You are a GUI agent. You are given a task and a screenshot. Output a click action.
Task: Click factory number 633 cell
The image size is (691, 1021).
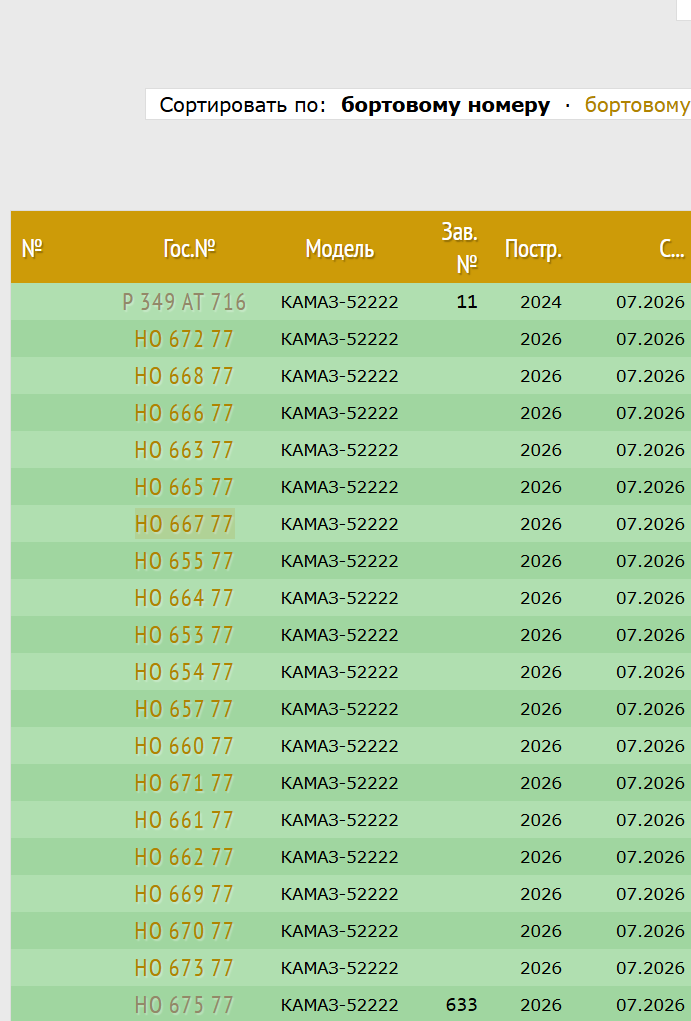pyautogui.click(x=462, y=1005)
